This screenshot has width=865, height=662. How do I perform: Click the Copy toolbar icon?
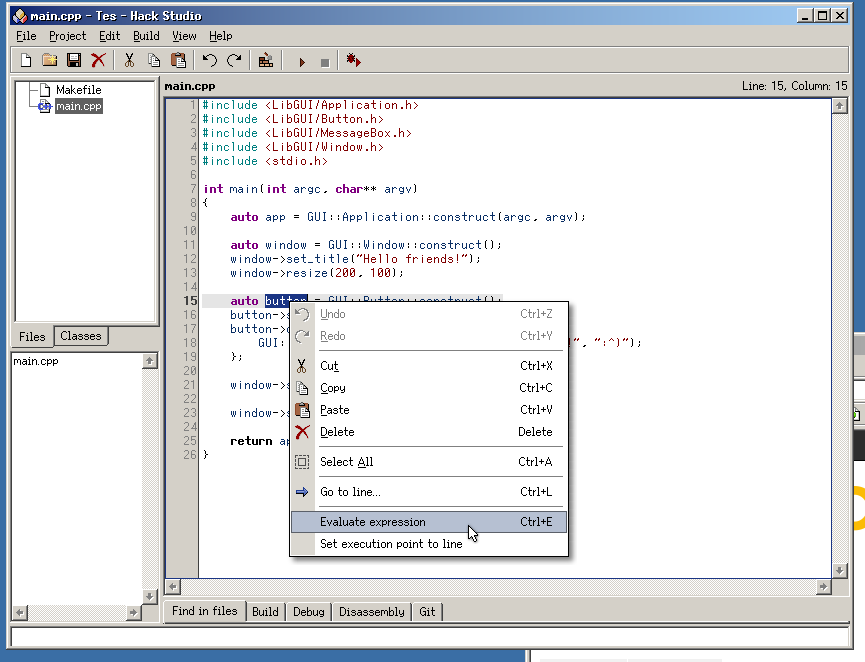154,60
